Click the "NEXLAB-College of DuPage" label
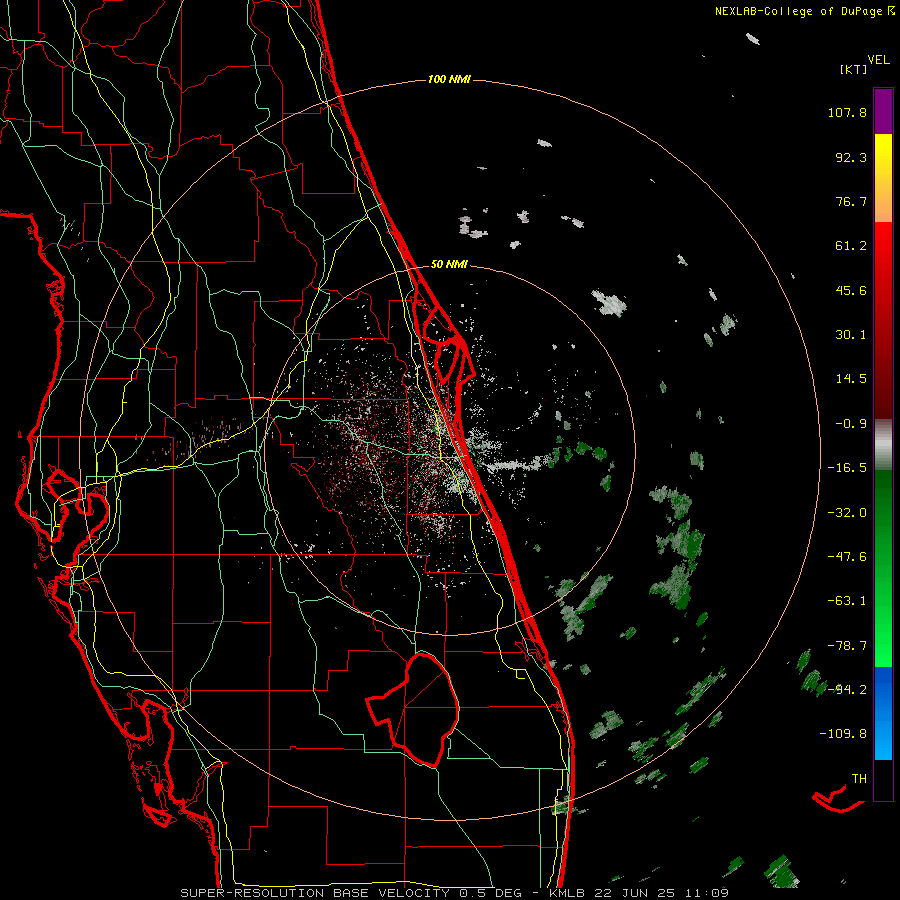This screenshot has height=900, width=900. point(799,11)
